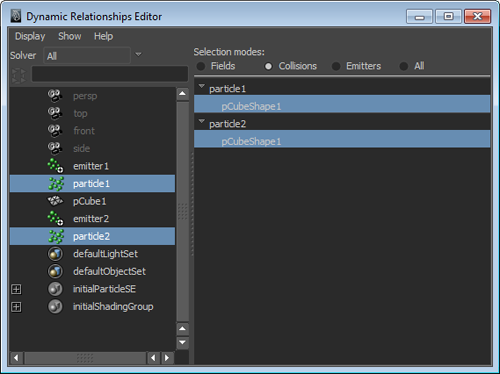This screenshot has height=374, width=500.
Task: Maximize the Dynamic Relationships Editor window
Action: click(448, 16)
